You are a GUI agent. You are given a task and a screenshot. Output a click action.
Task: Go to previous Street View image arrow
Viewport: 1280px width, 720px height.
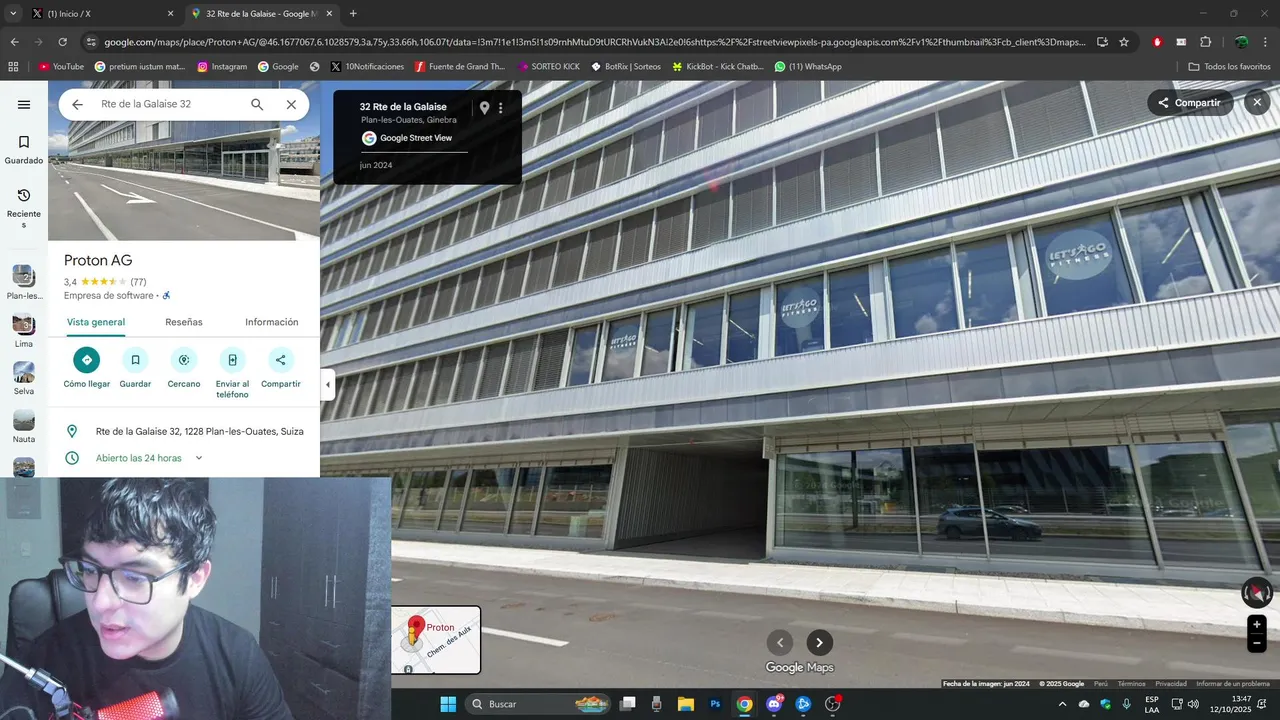(780, 643)
